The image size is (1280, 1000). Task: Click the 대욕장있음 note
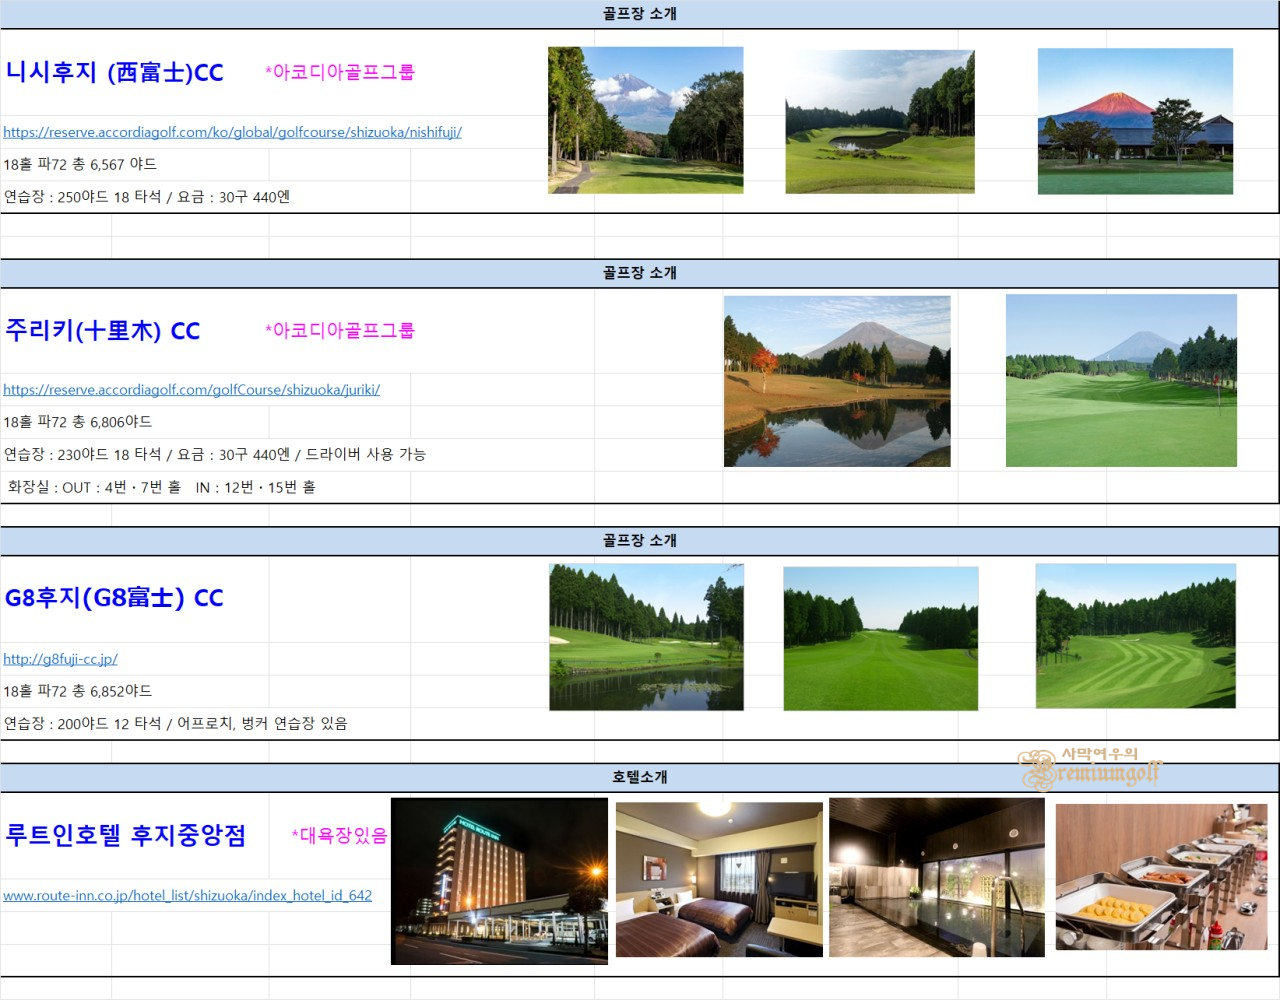(x=340, y=835)
